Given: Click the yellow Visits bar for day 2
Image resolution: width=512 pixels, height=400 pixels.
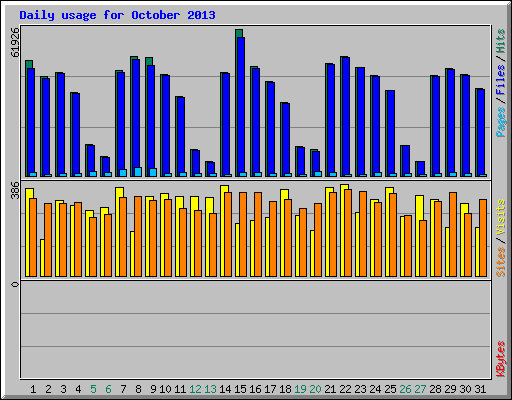Looking at the screenshot, I should [x=42, y=258].
